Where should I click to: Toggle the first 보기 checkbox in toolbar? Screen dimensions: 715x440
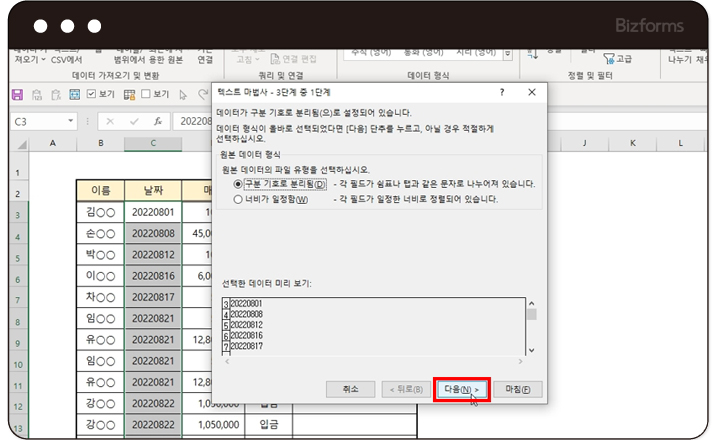93,94
